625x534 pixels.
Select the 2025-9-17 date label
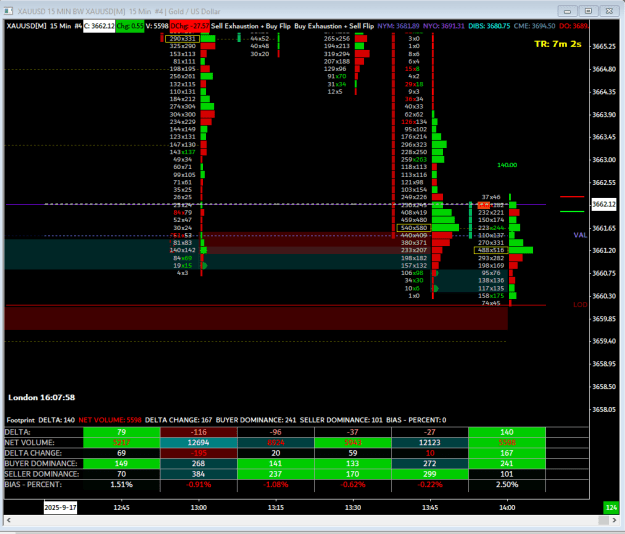tap(61, 507)
